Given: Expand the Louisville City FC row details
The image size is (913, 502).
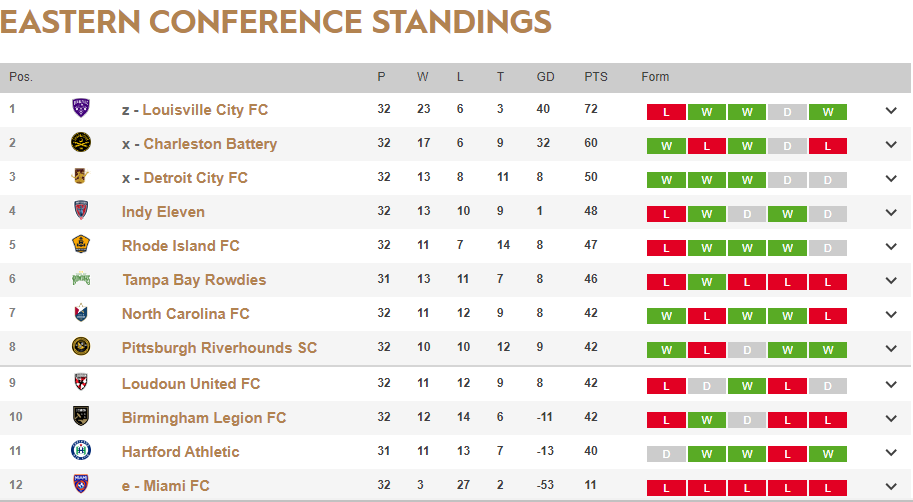Looking at the screenshot, I should click(891, 111).
